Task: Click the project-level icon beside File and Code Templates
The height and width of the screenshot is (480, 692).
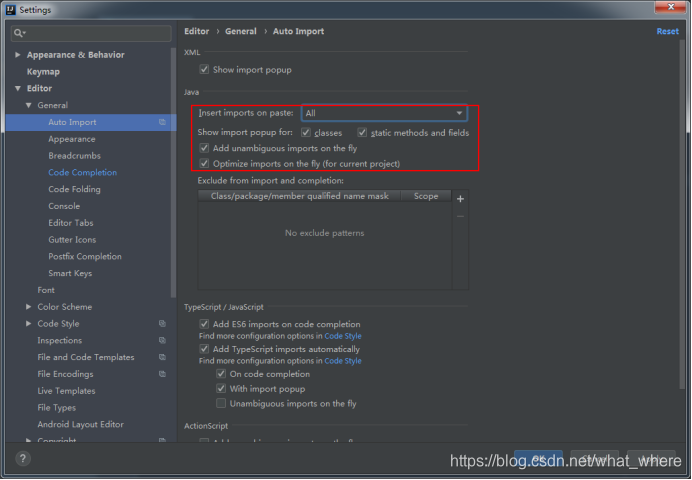Action: tap(162, 357)
